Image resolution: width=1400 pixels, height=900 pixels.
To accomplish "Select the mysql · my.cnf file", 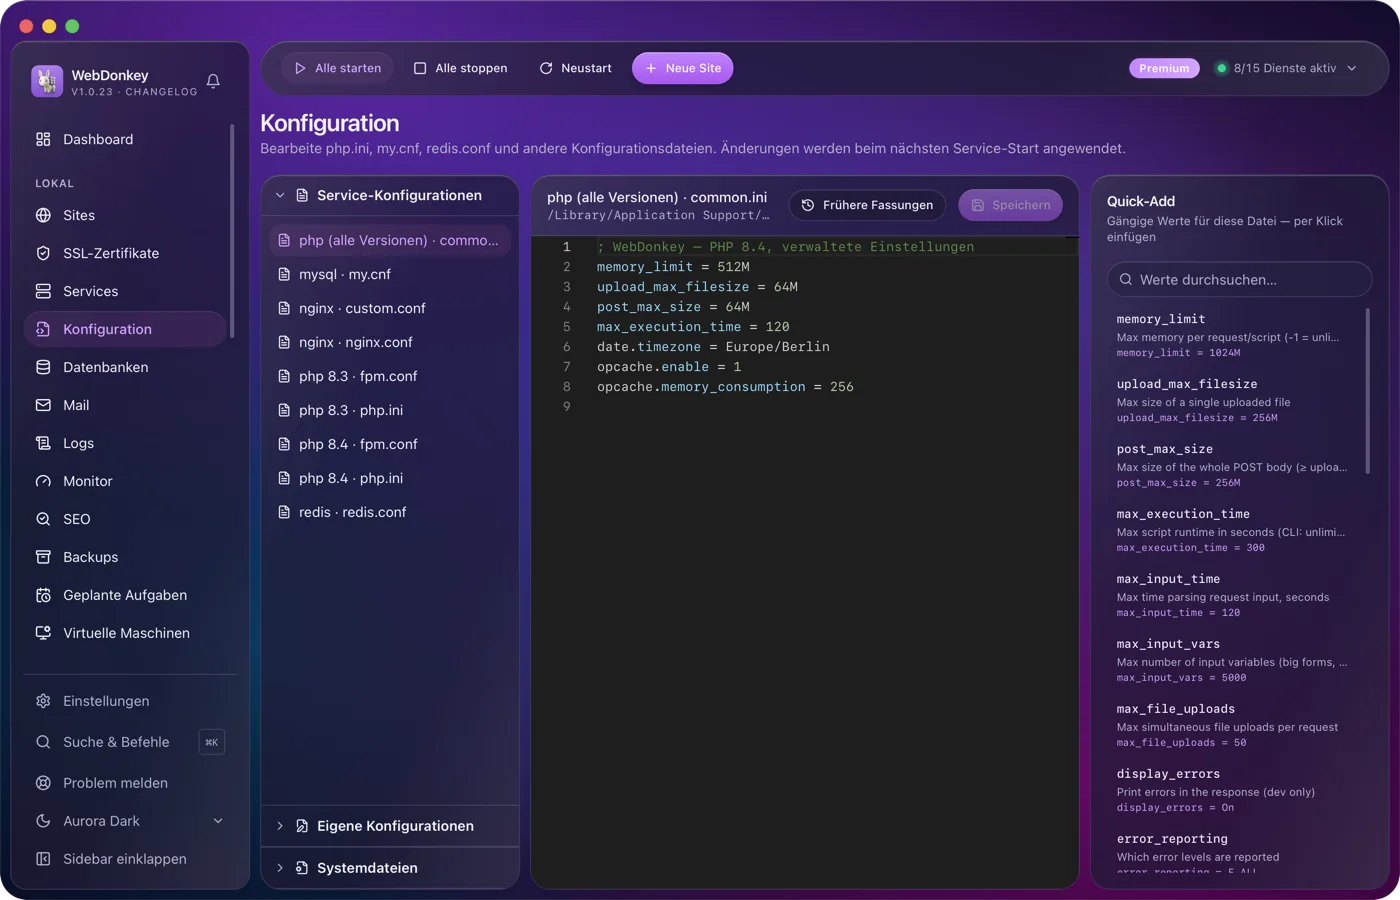I will pos(390,274).
